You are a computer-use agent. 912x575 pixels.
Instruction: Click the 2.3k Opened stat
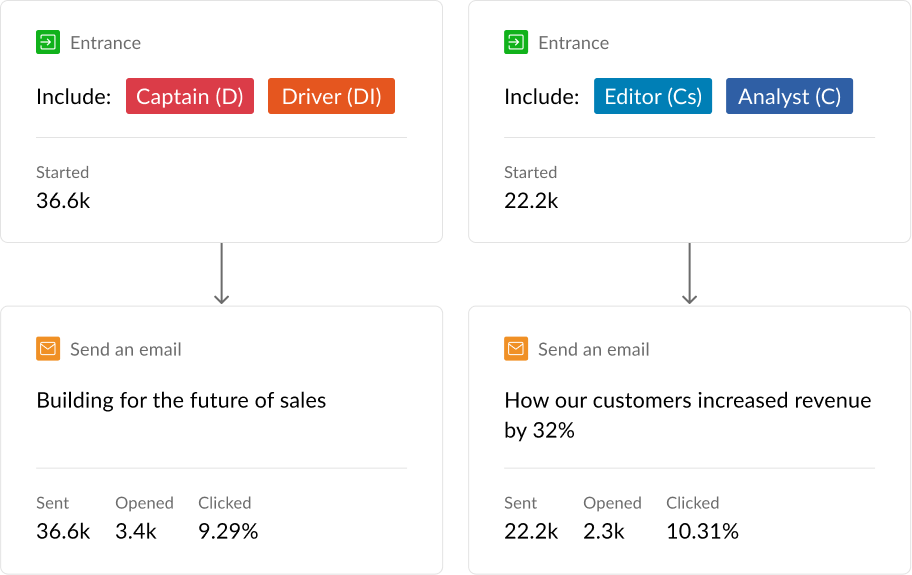point(604,532)
